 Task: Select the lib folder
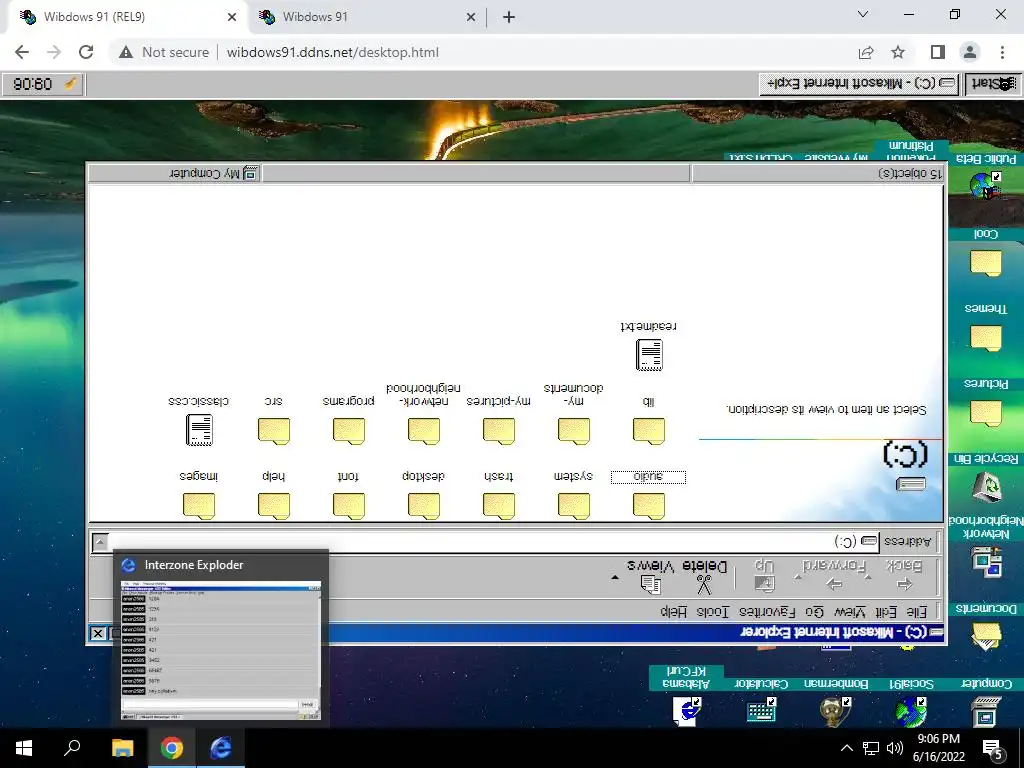point(648,430)
